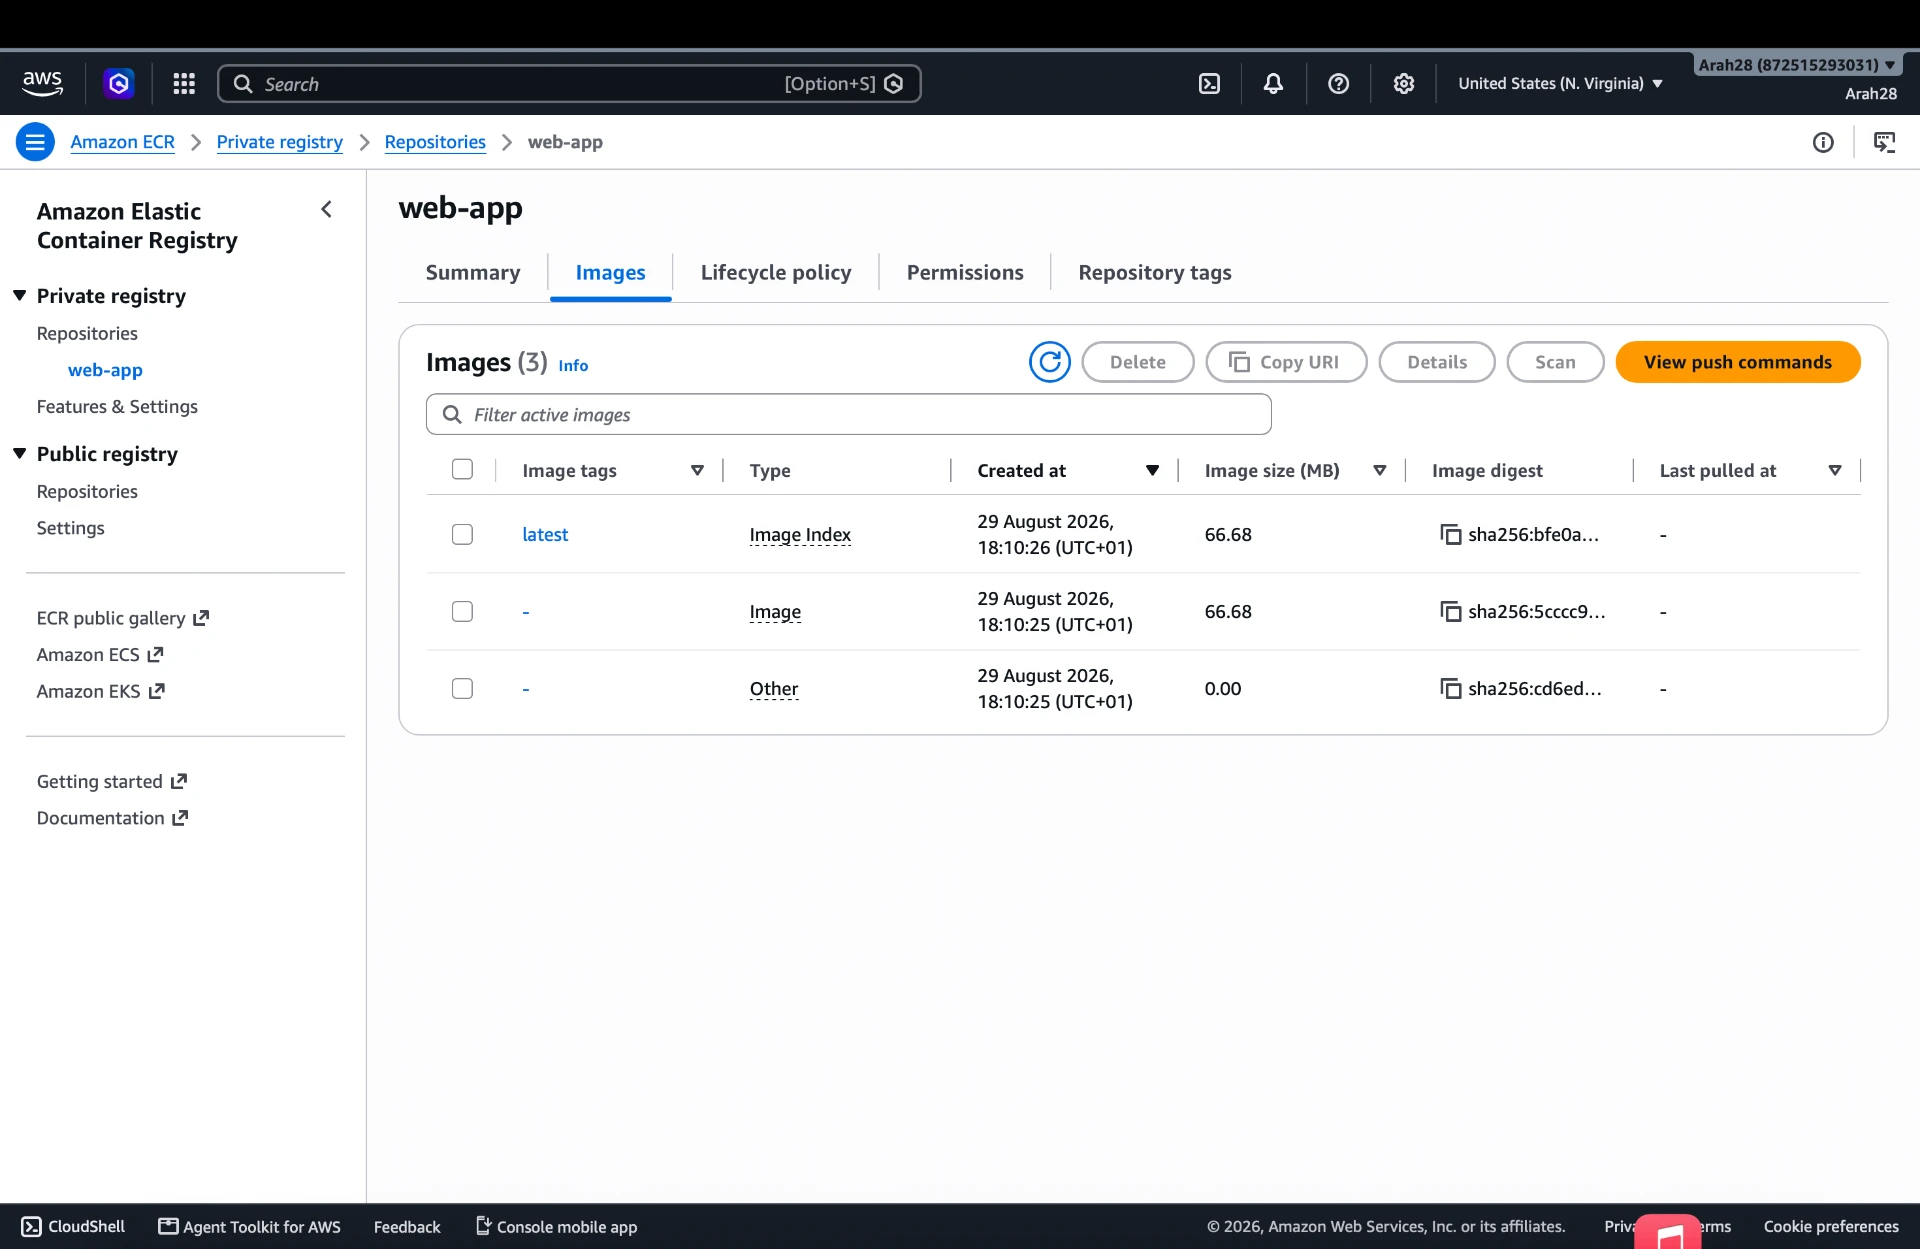Copy digest sha256:cd6ed to clipboard
This screenshot has height=1249, width=1920.
click(x=1450, y=689)
